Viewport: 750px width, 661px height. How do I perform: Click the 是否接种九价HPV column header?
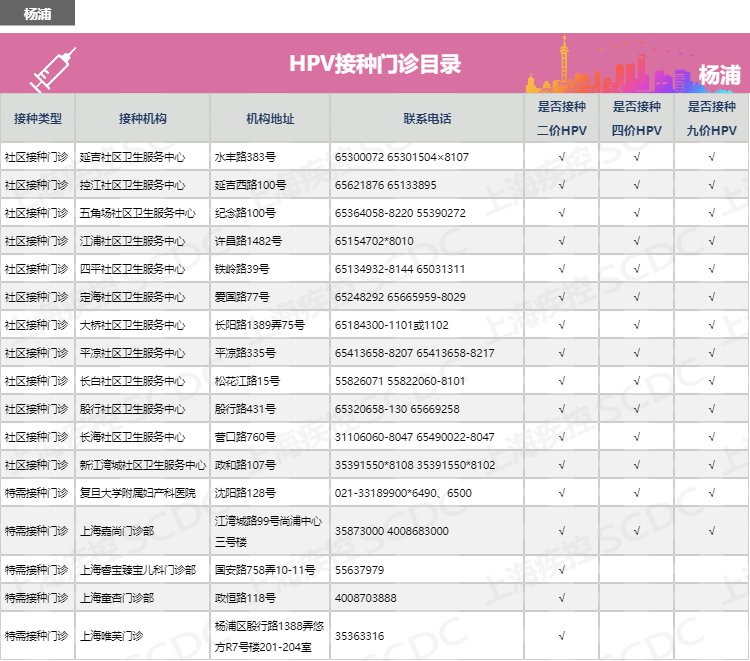point(711,118)
